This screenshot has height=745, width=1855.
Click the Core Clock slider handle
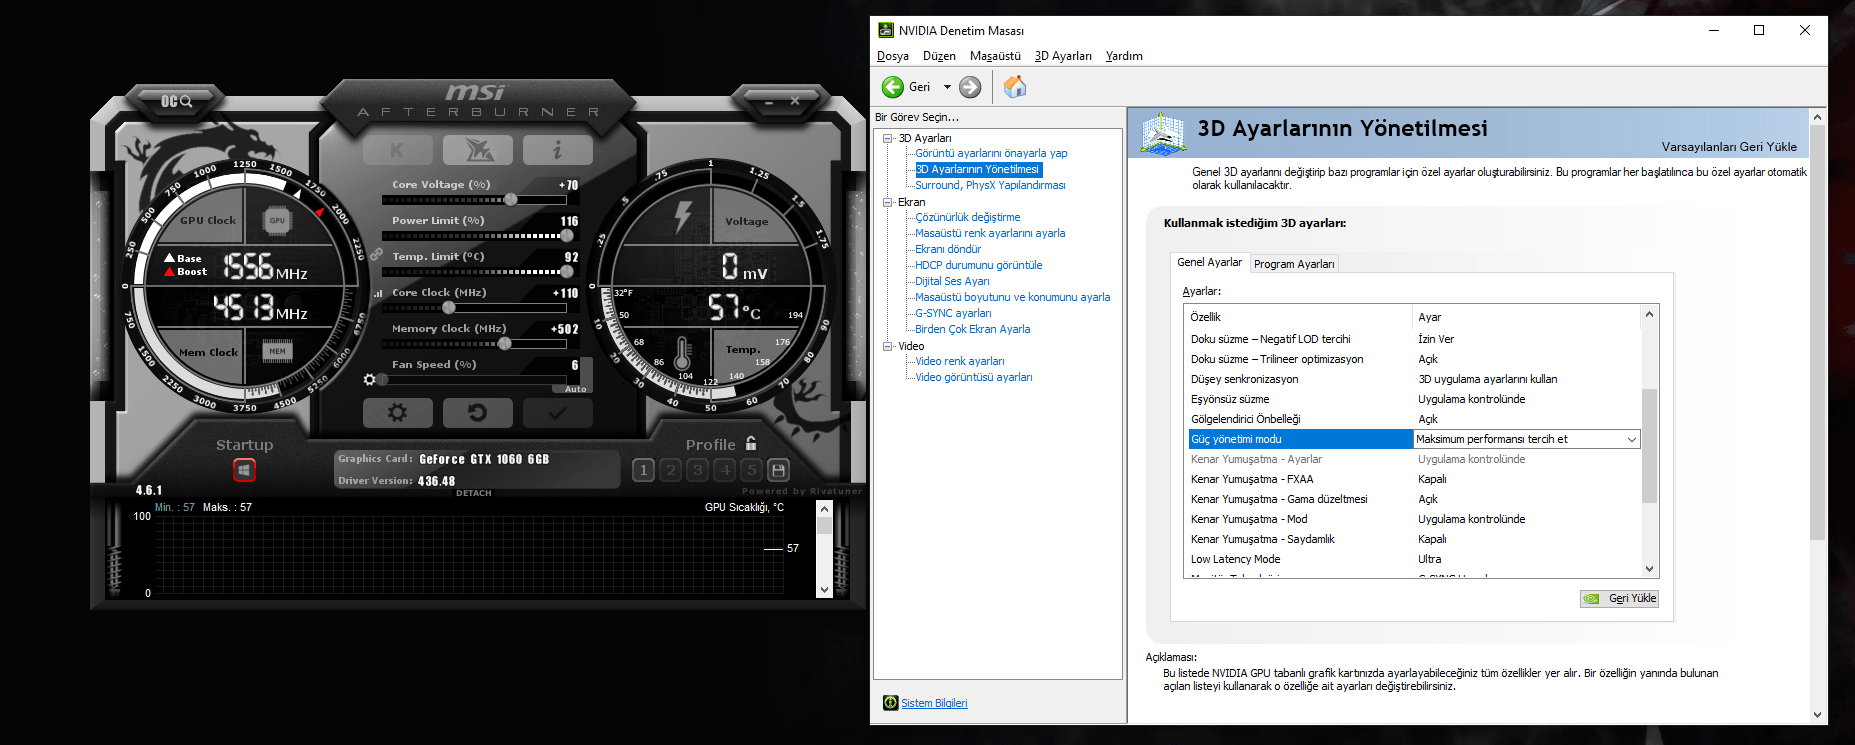point(448,308)
